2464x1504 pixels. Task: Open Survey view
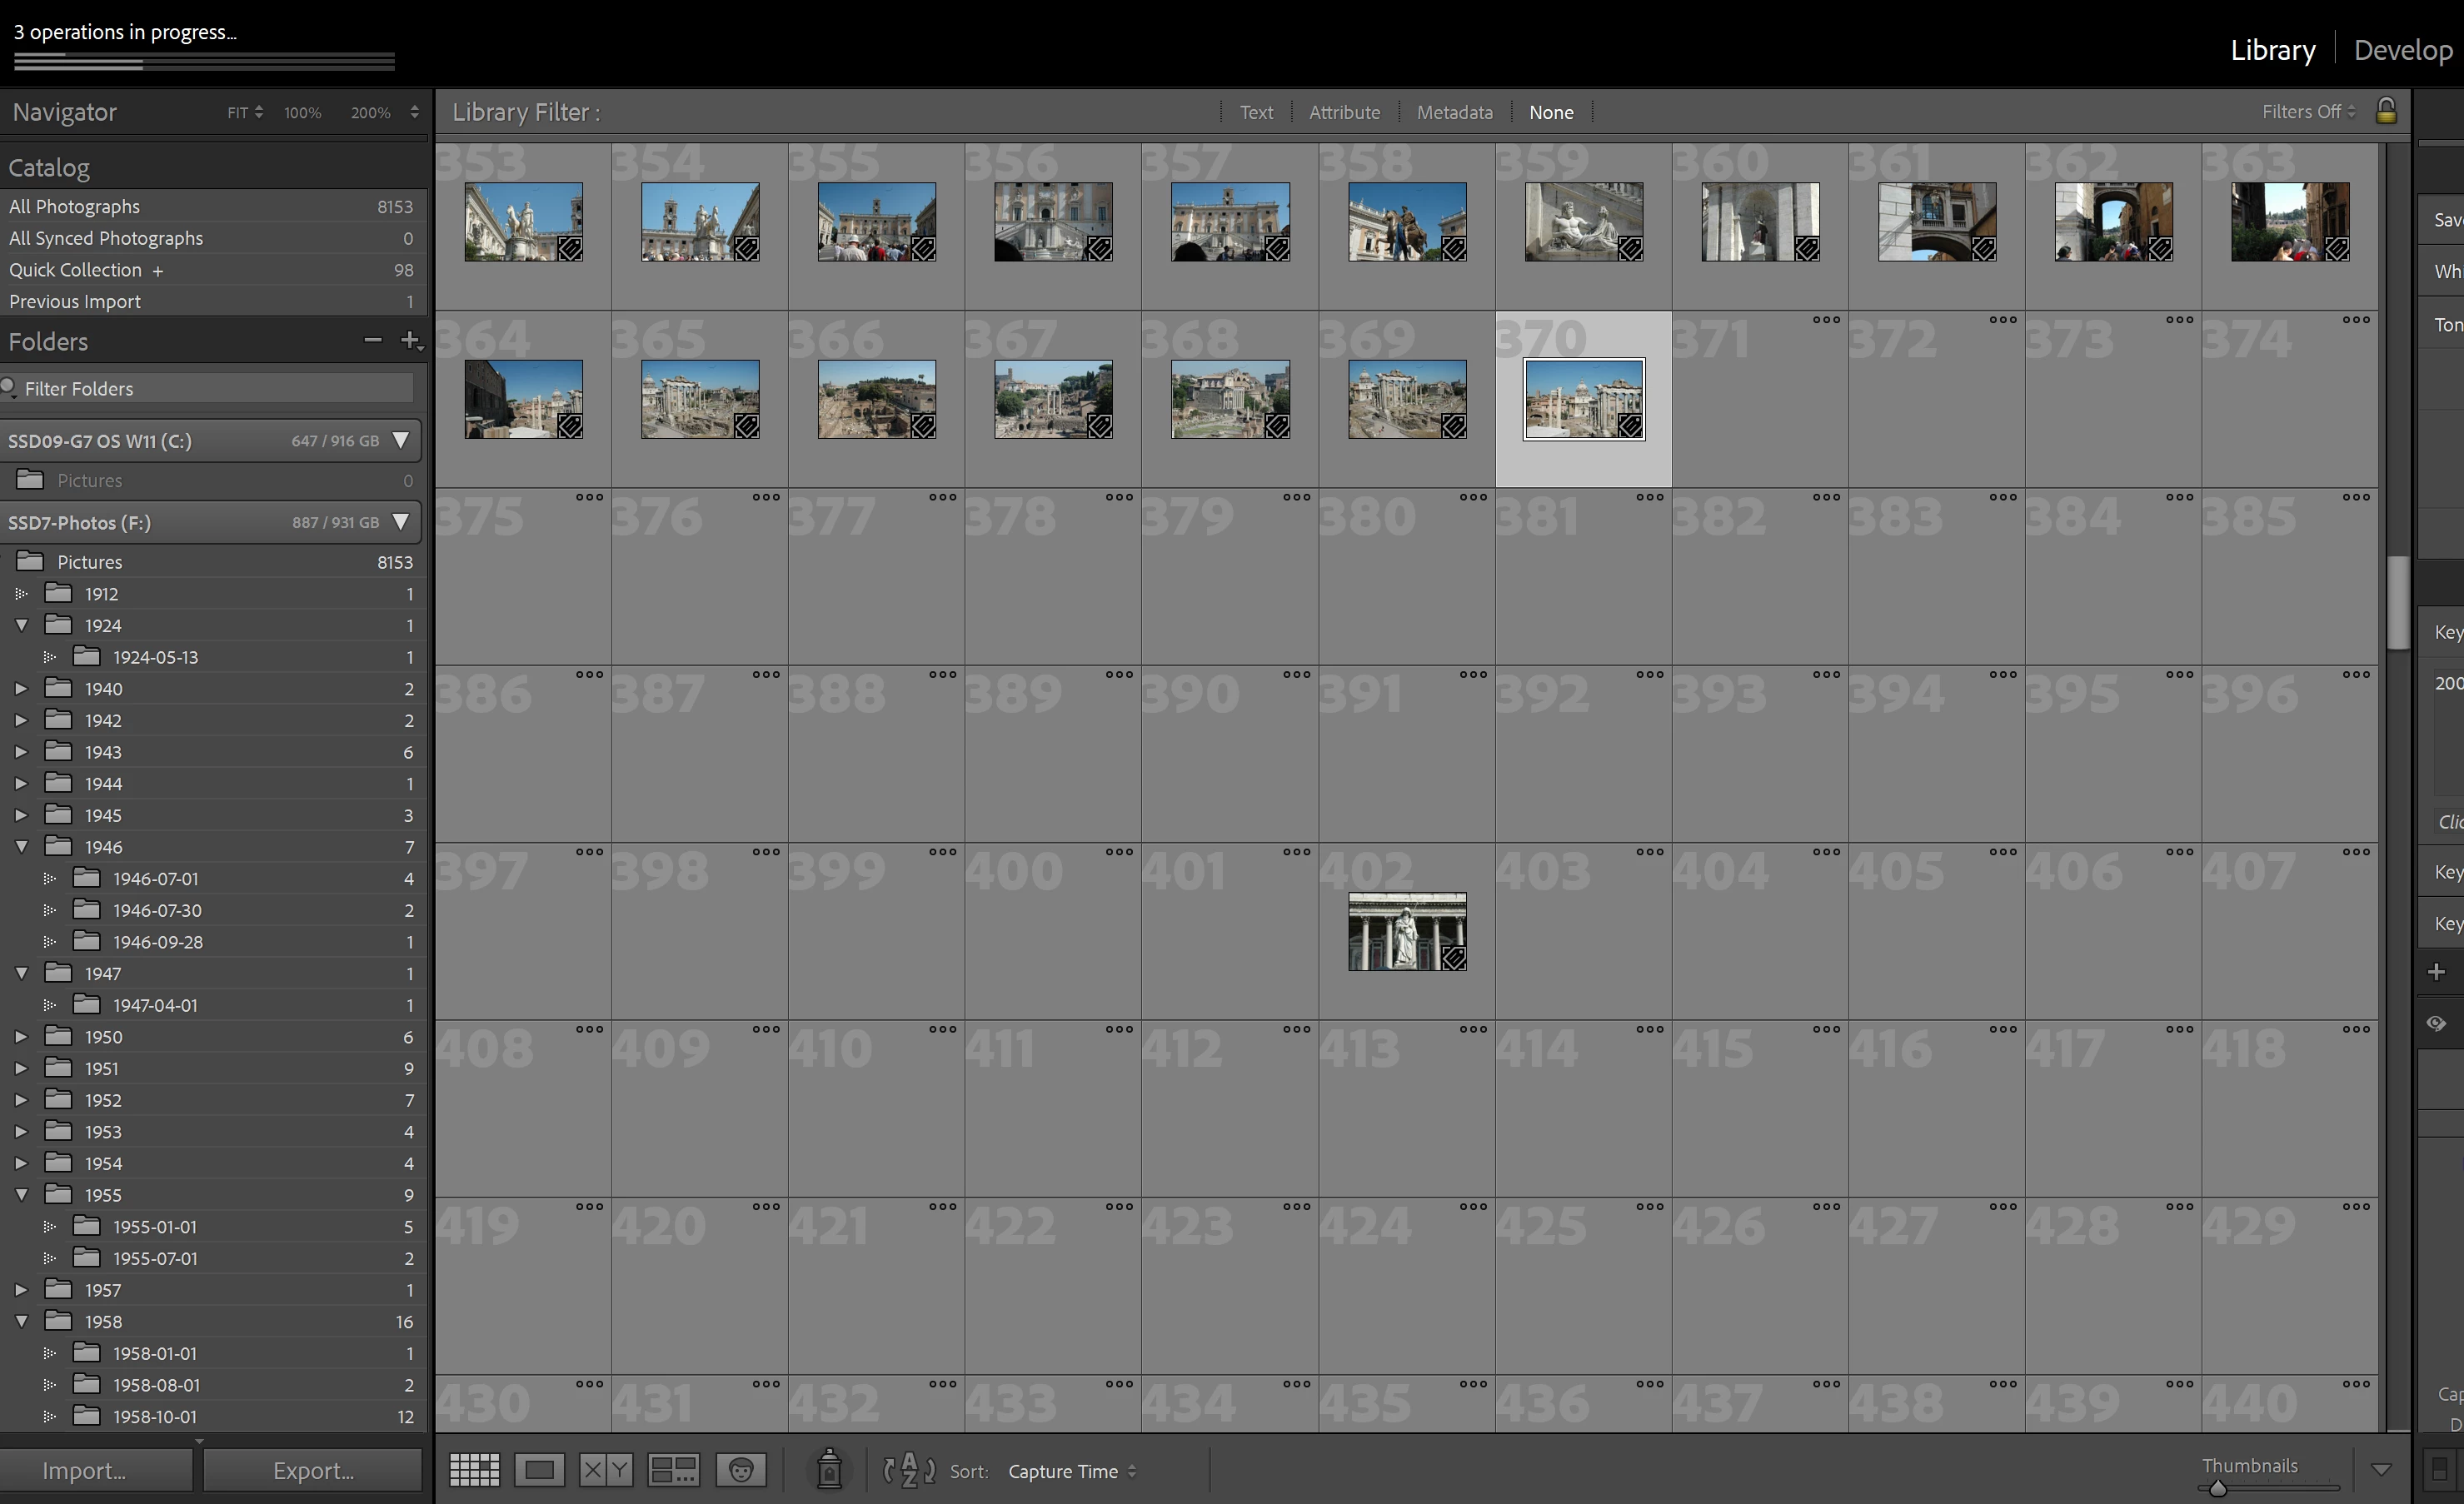[673, 1470]
